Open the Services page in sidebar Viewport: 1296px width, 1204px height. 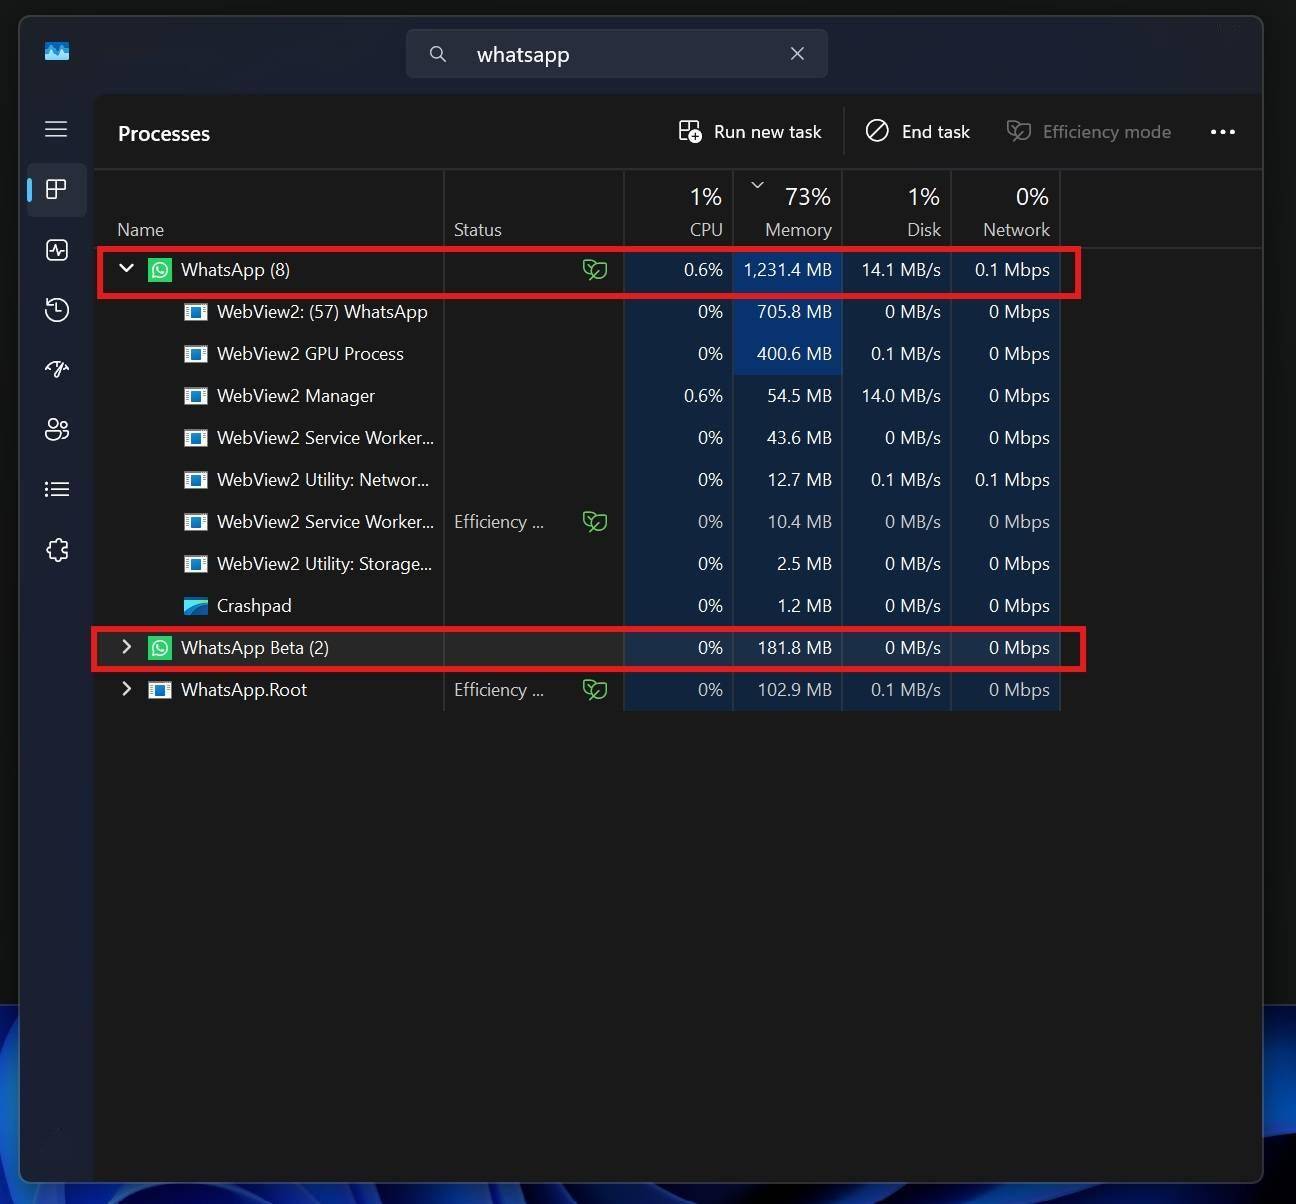pos(57,550)
